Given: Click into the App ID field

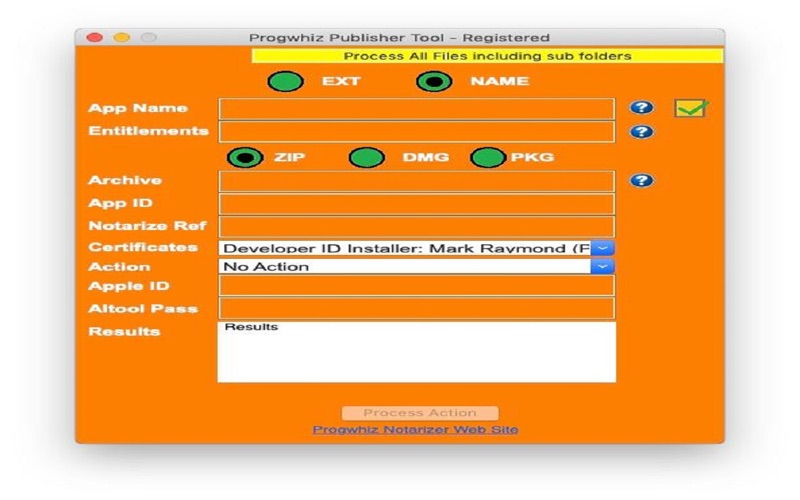Looking at the screenshot, I should [x=416, y=204].
